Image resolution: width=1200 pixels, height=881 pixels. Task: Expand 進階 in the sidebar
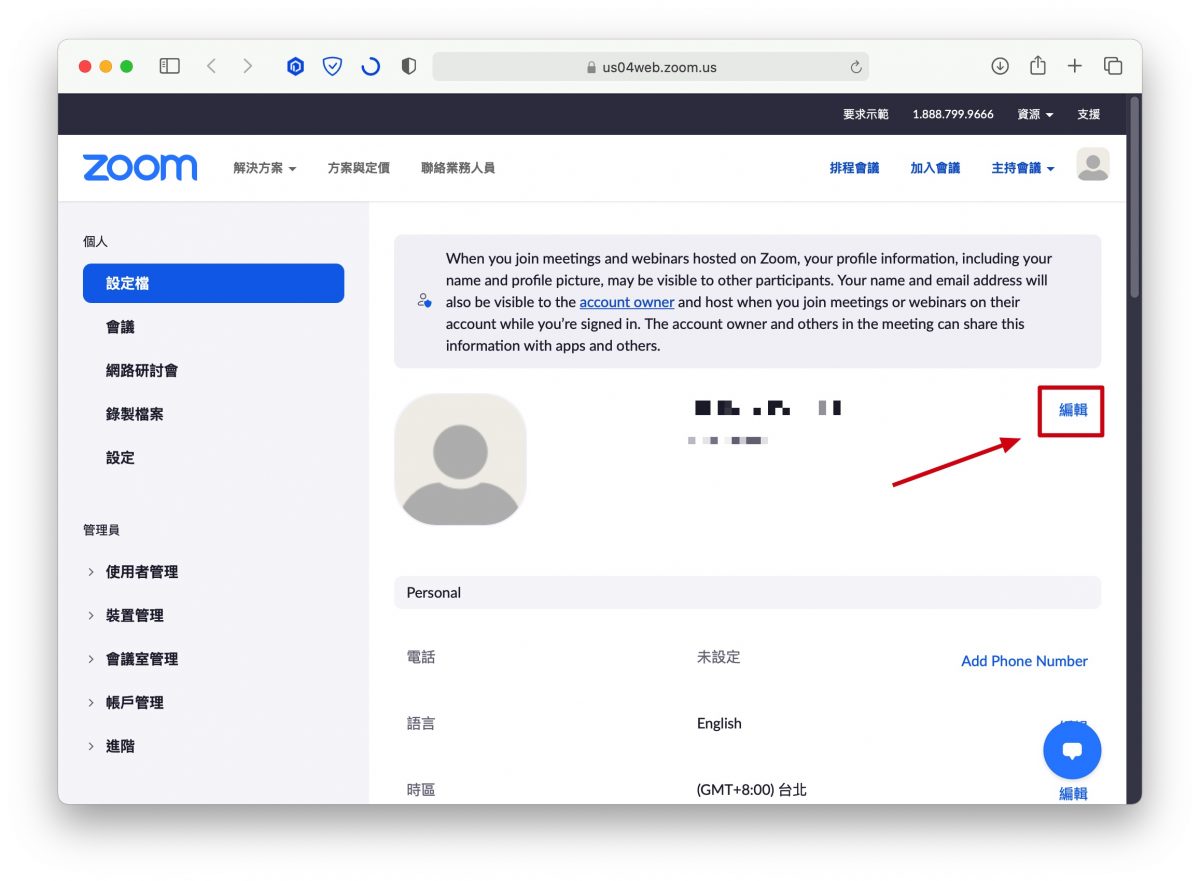pyautogui.click(x=120, y=746)
